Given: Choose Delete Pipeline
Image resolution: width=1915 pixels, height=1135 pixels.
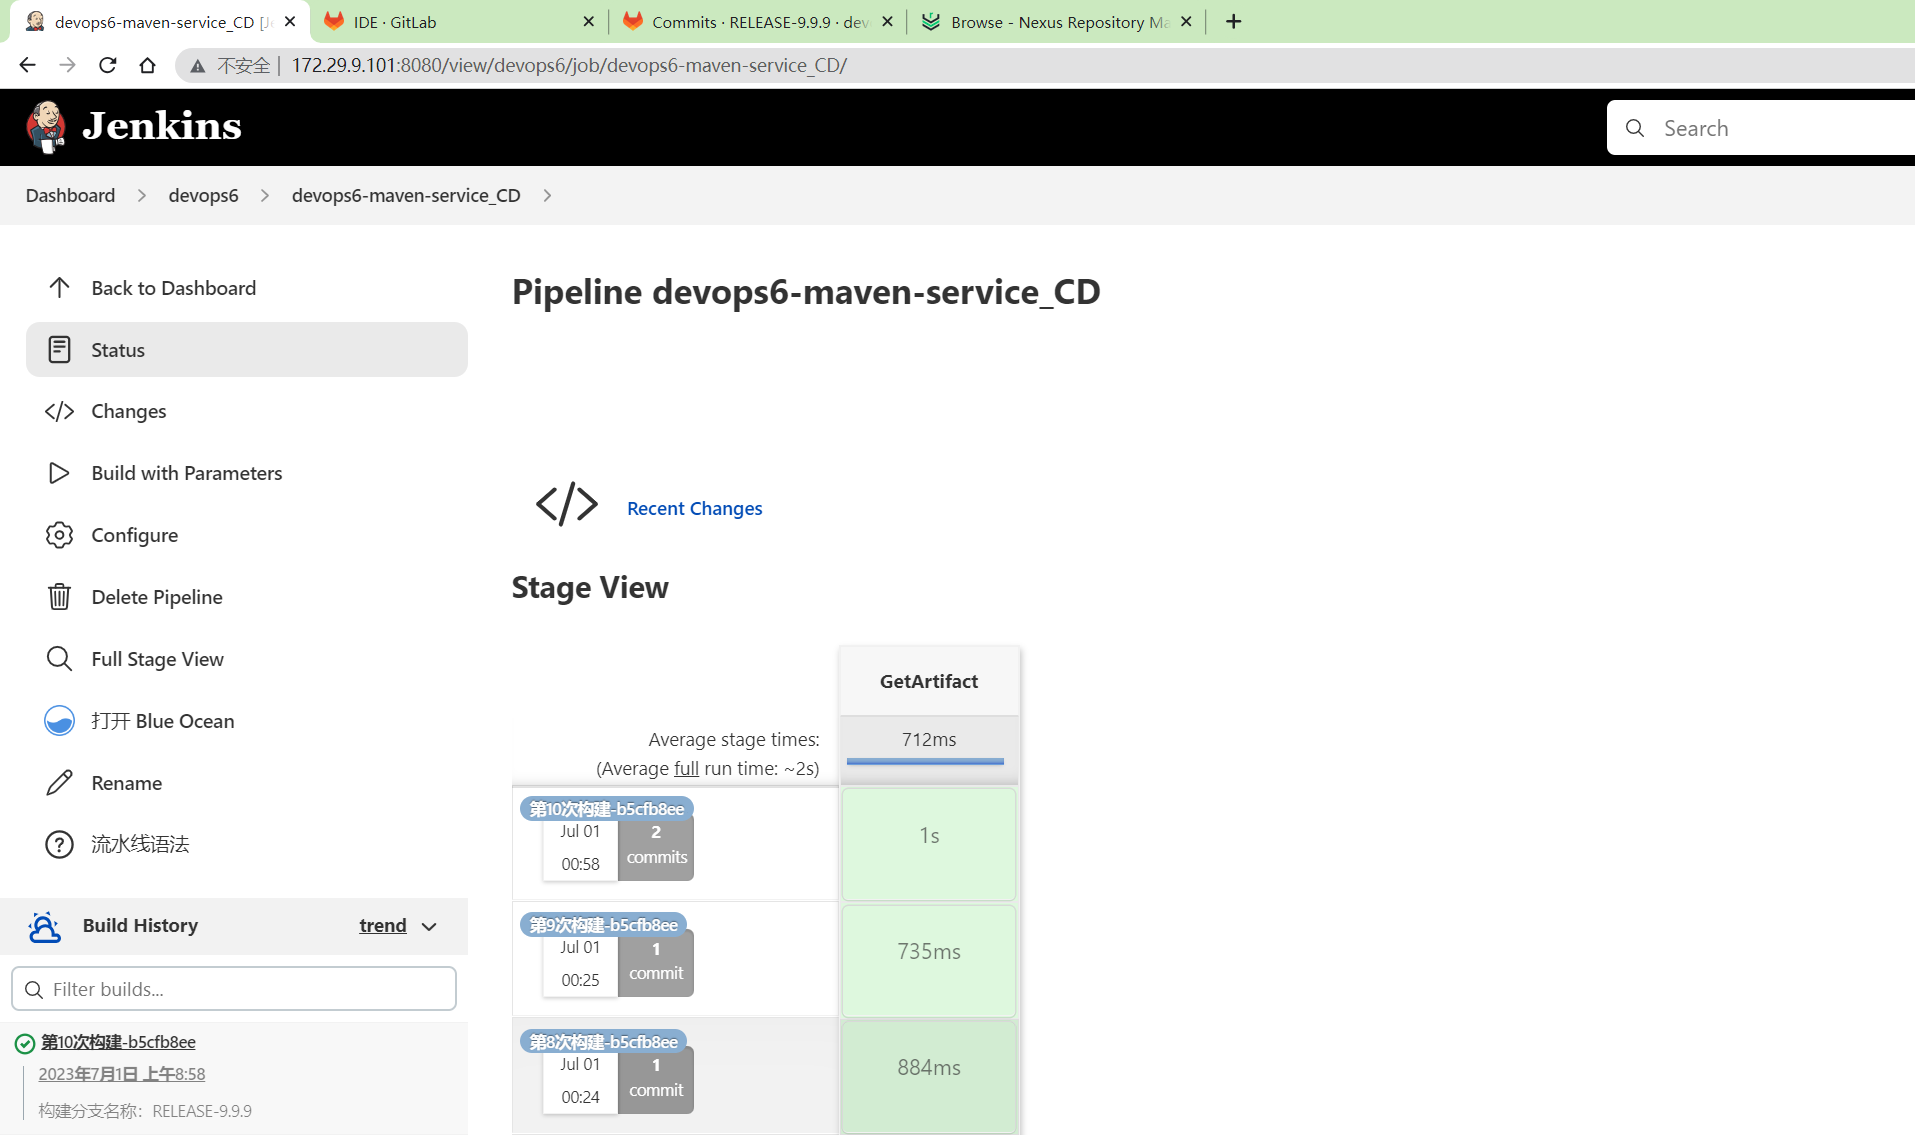Looking at the screenshot, I should (x=156, y=597).
